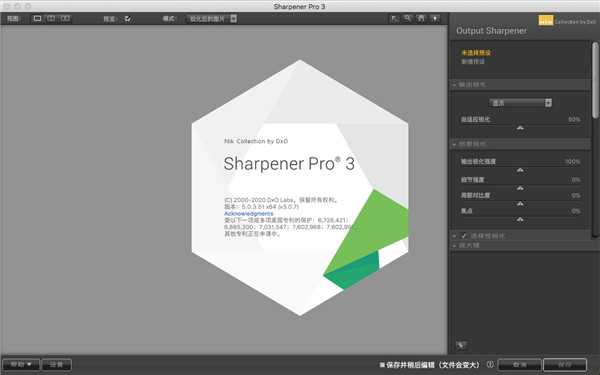Collapse the 输出锐化 section
The image size is (600, 375).
click(x=454, y=85)
